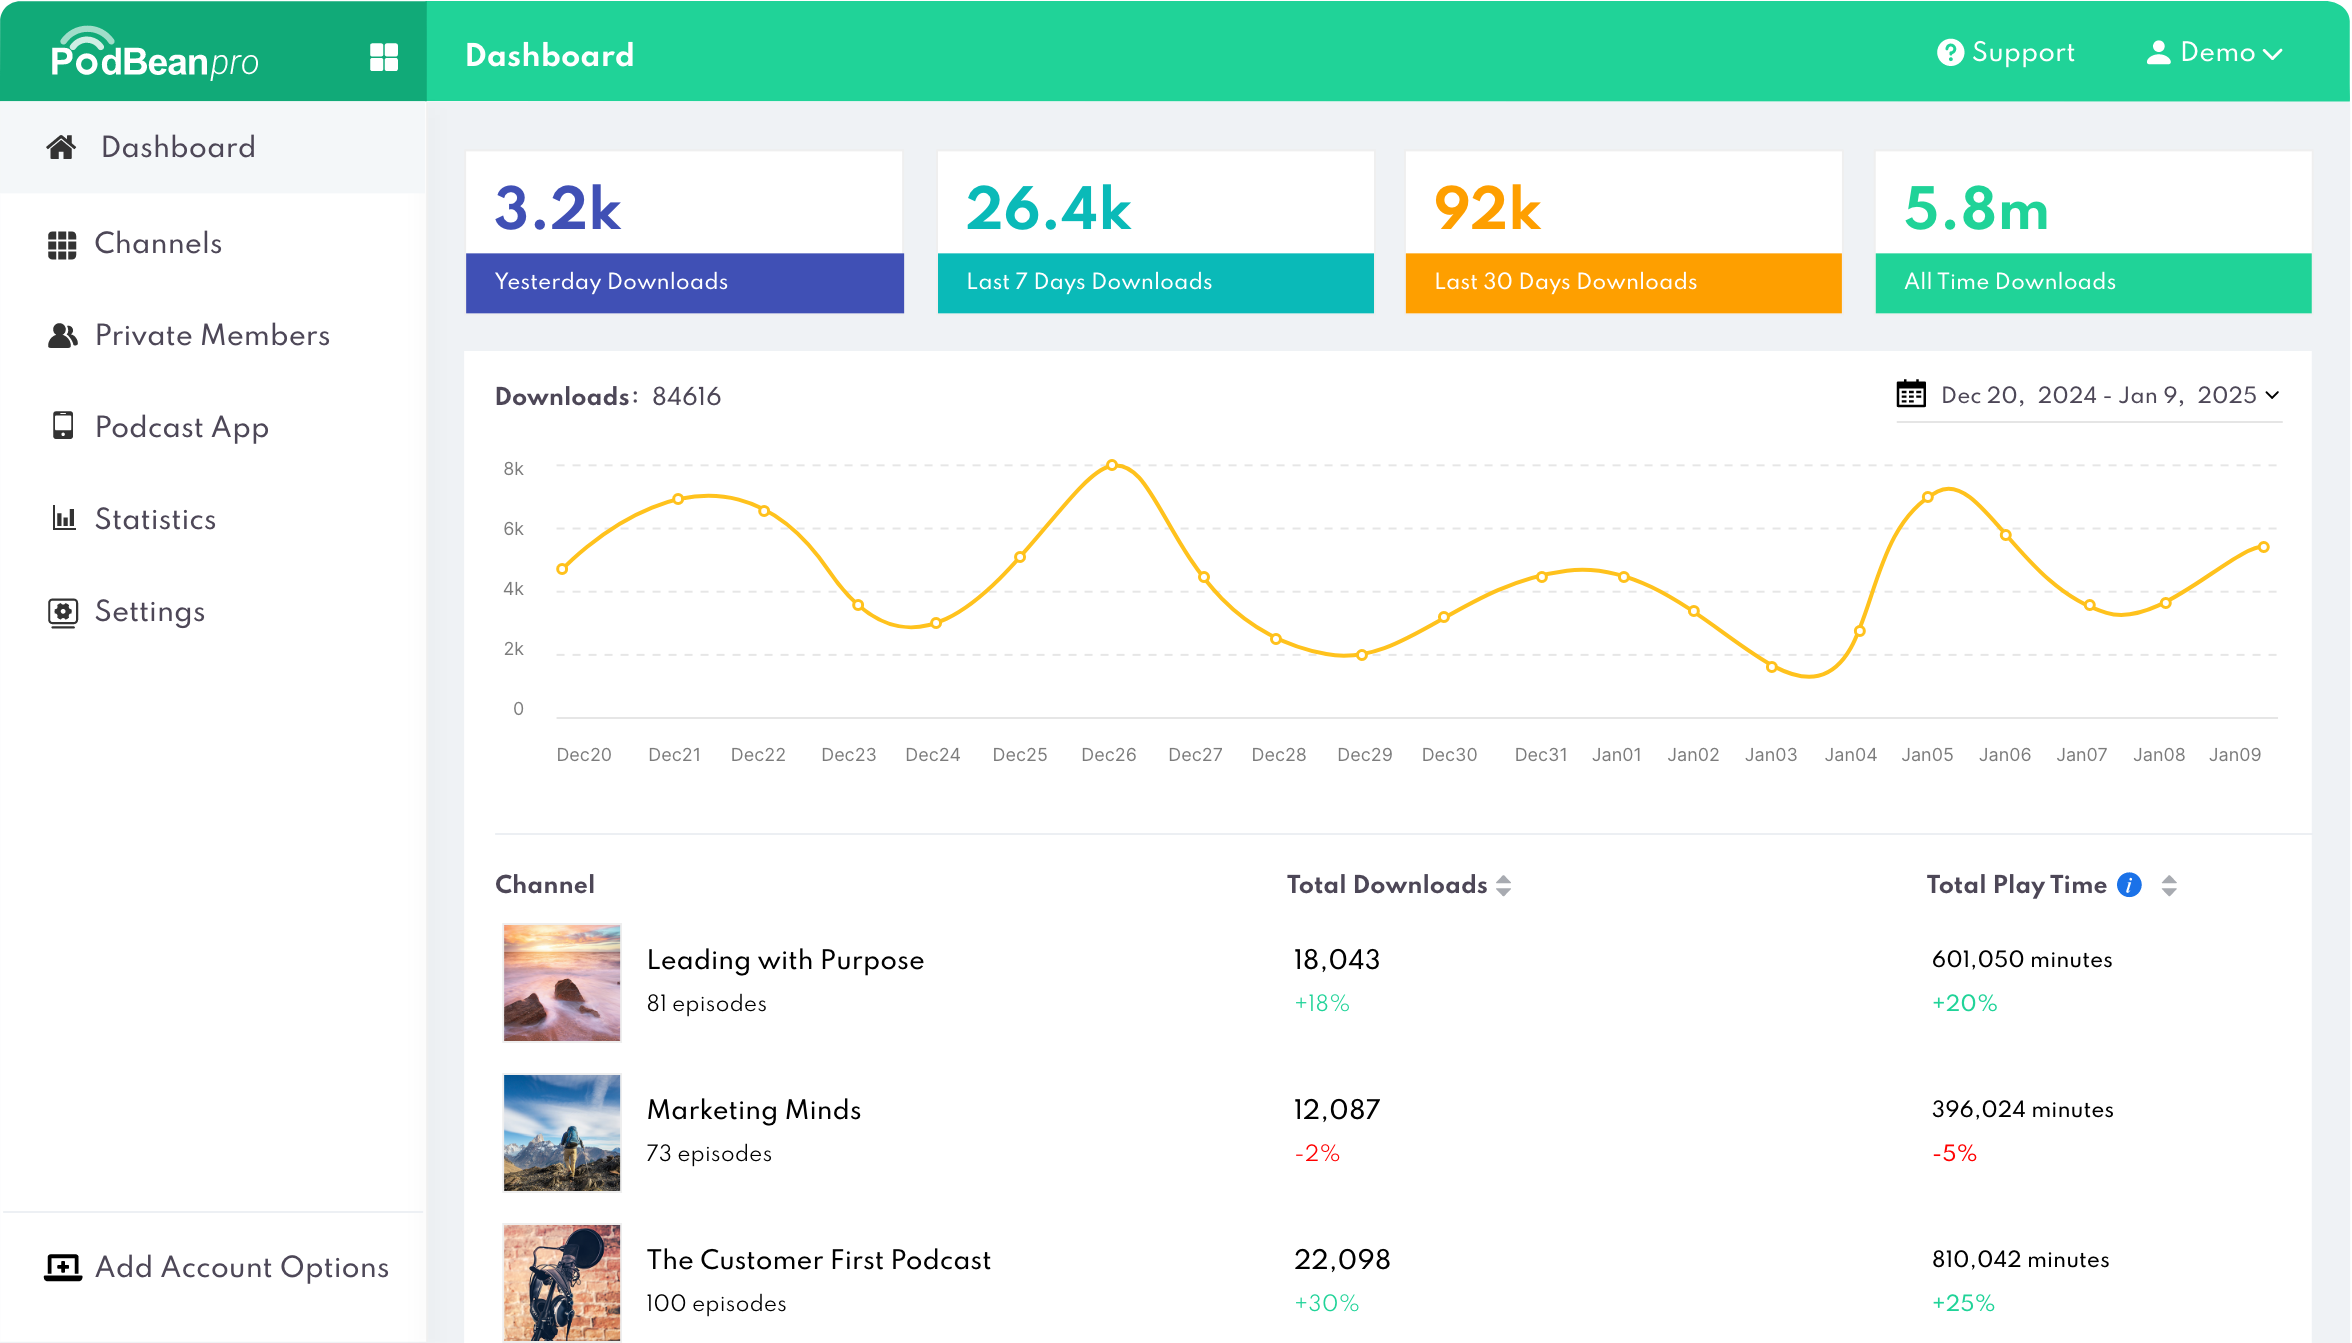The height and width of the screenshot is (1343, 2352).
Task: Open Leading with Purpose channel
Action: (785, 960)
